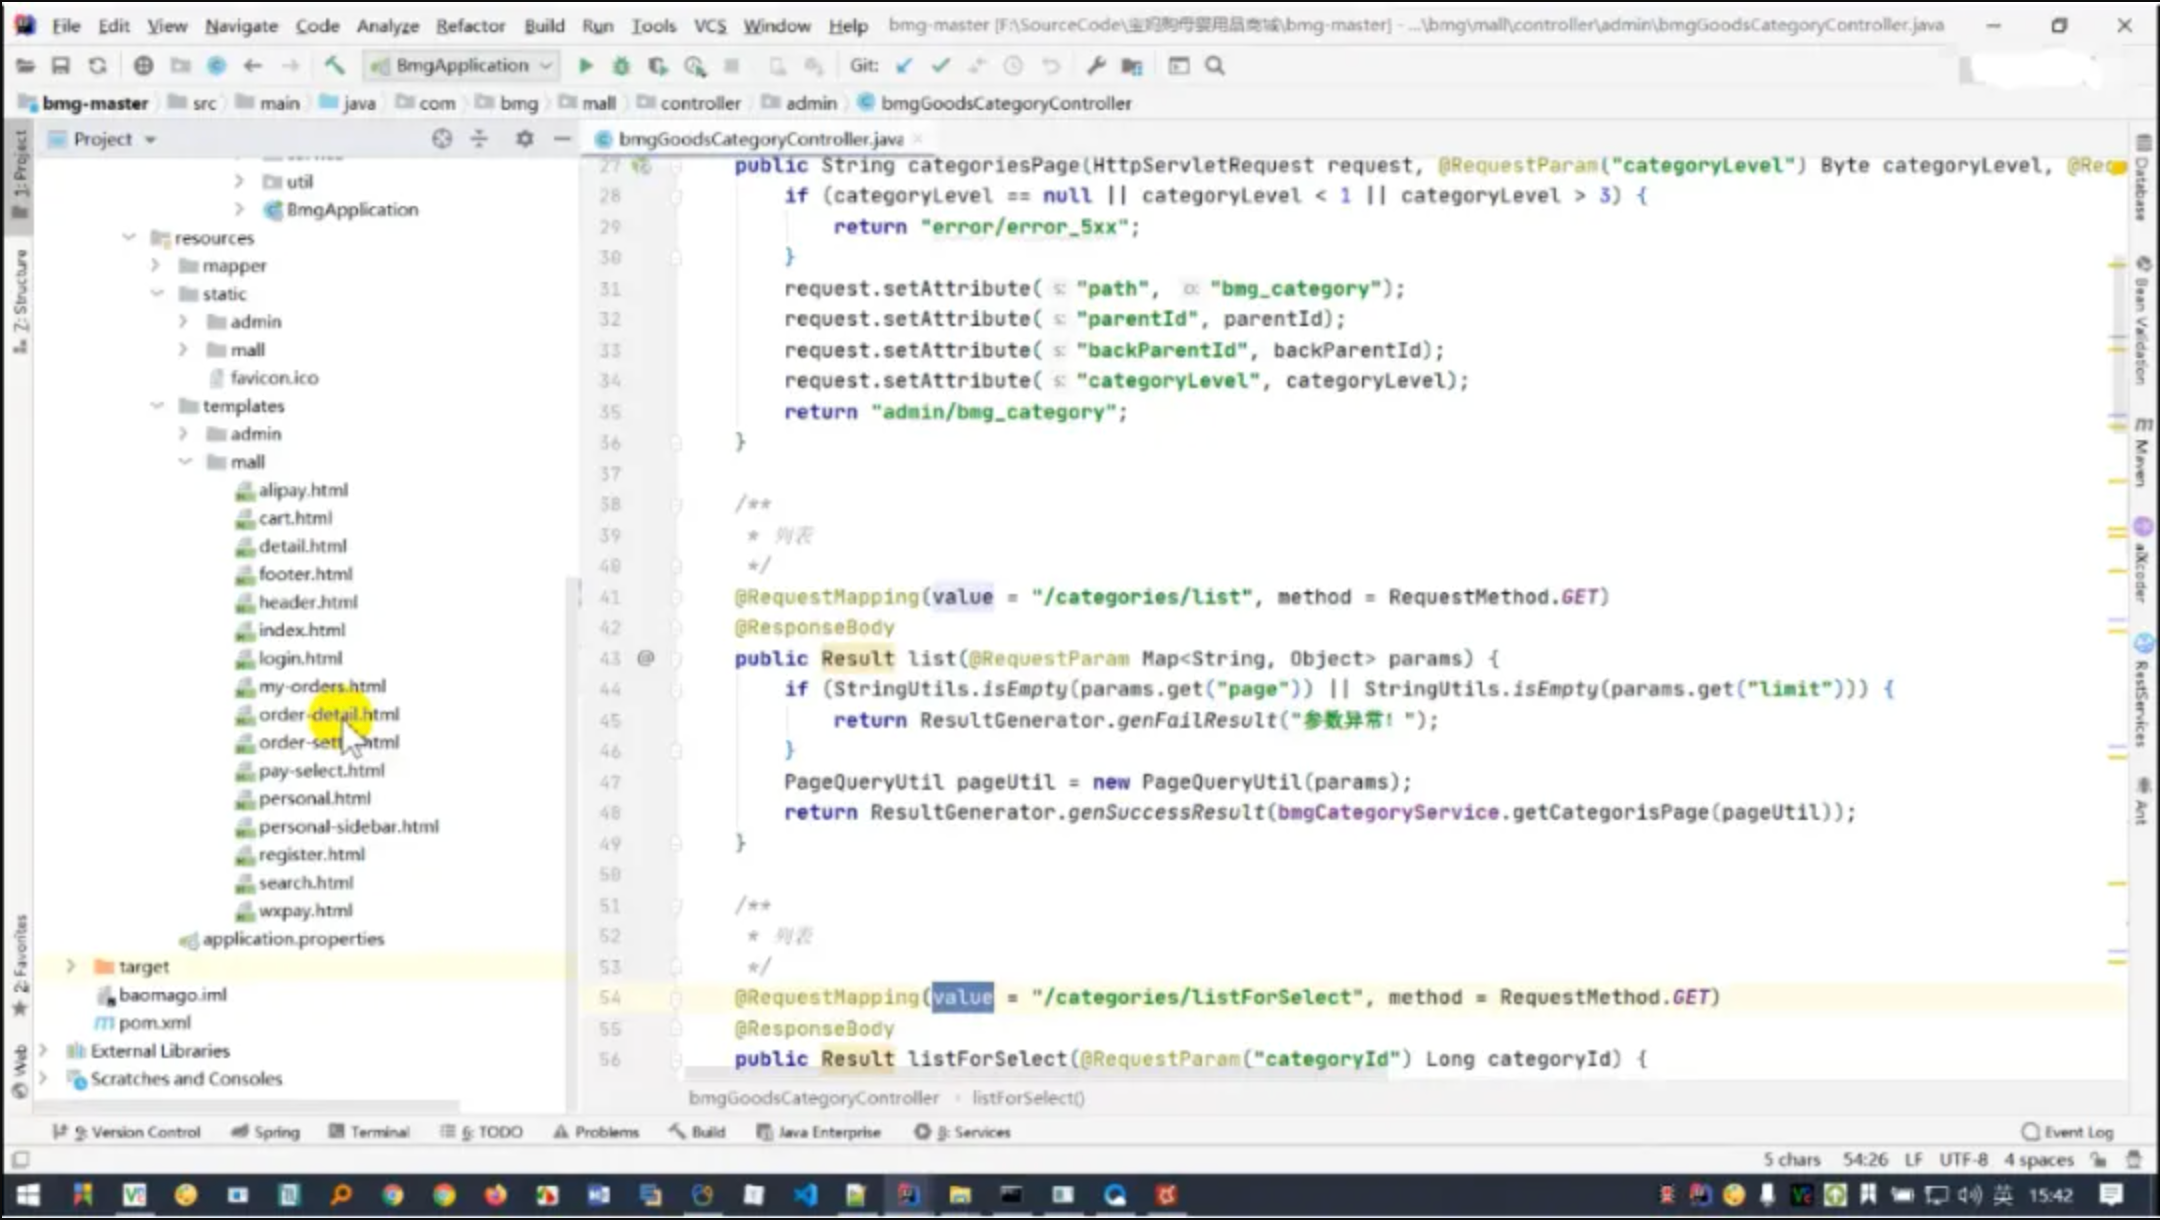Toggle the Terminal tool window

pyautogui.click(x=369, y=1132)
